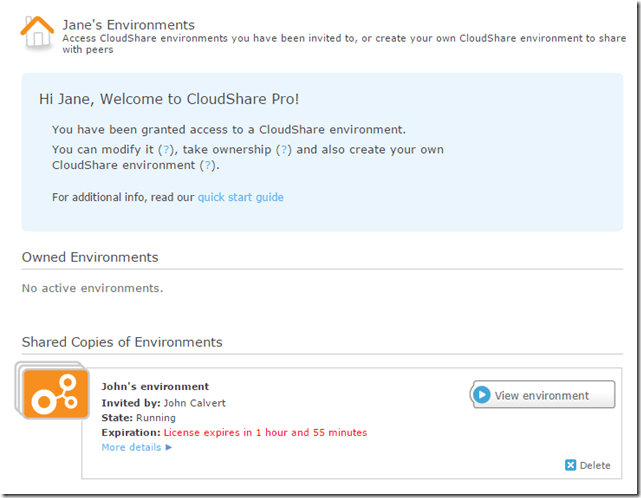This screenshot has width=641, height=498.
Task: Click the Welcome to CloudShare Pro heading
Action: 169,99
